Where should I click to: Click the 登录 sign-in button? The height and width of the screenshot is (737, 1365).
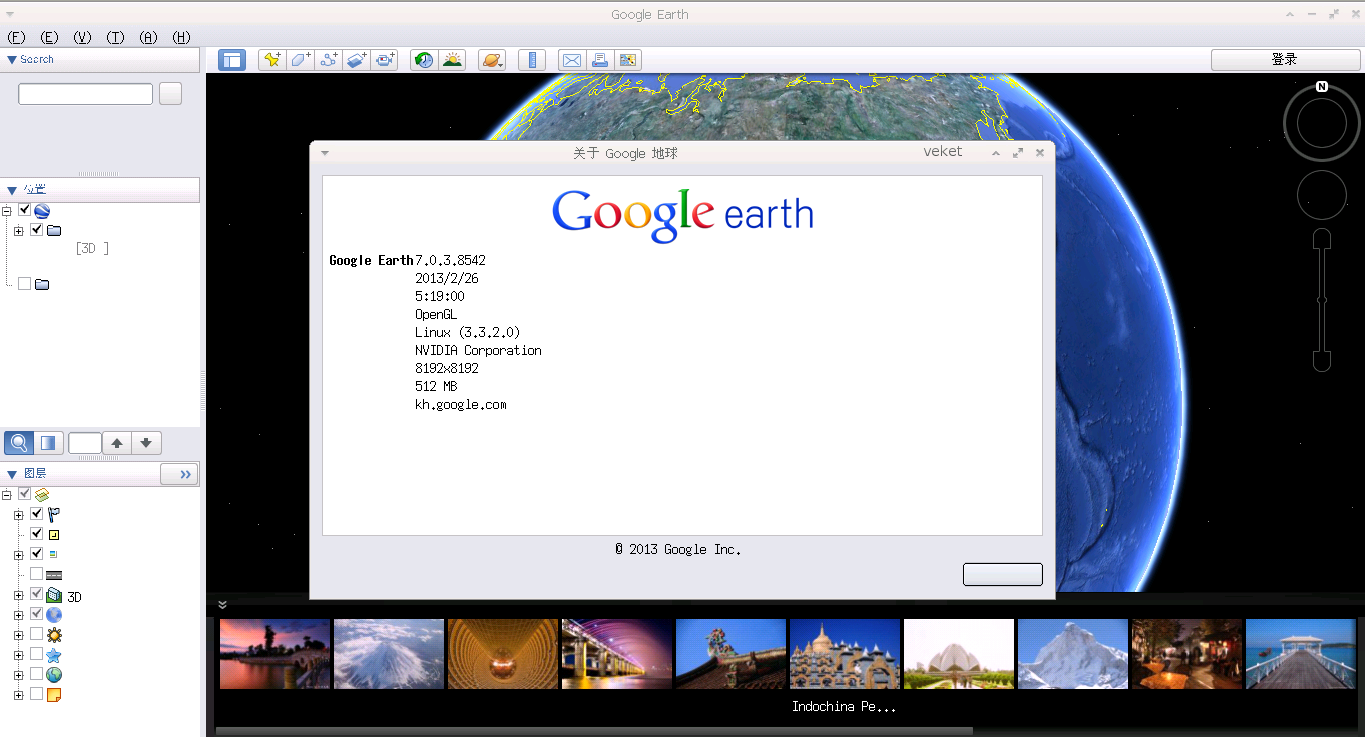(x=1285, y=60)
